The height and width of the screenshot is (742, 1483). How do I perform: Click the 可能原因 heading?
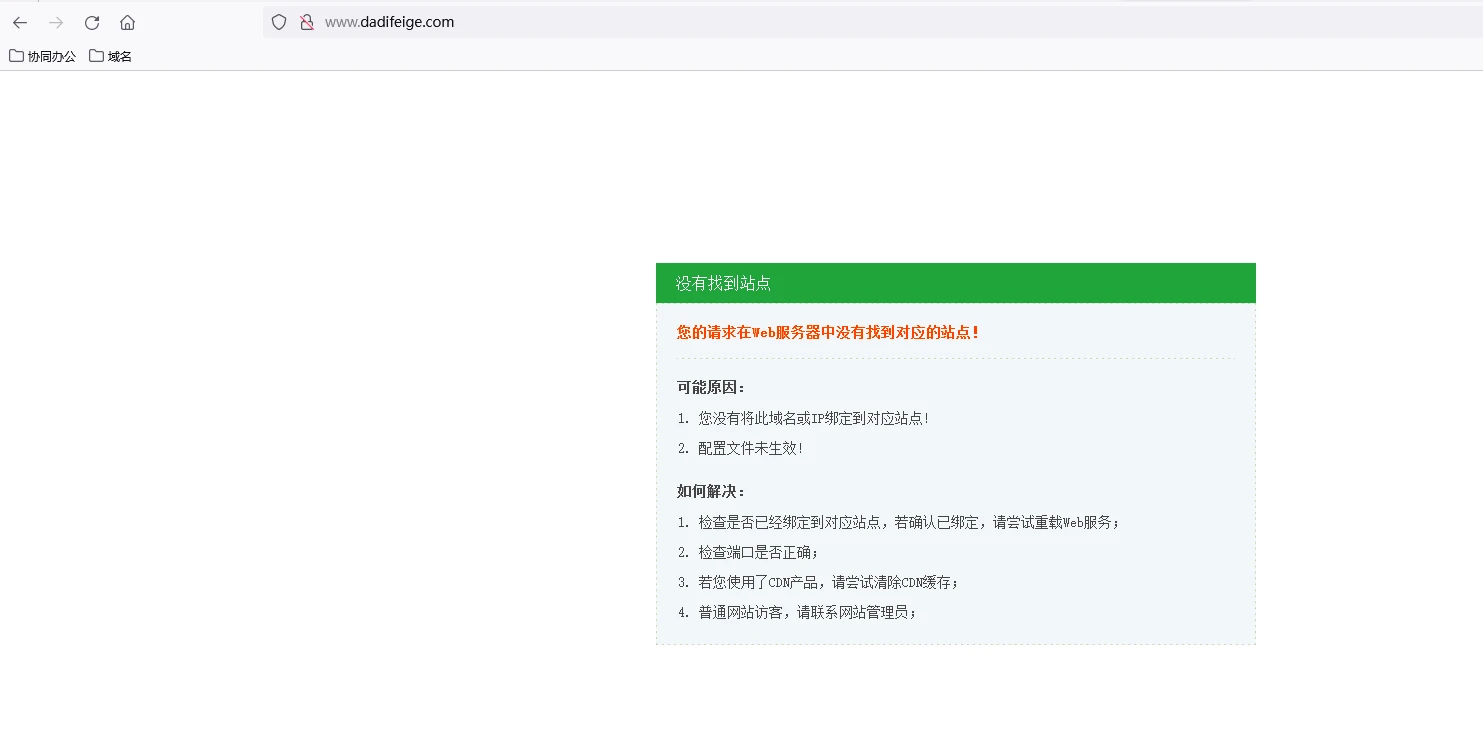tap(711, 387)
